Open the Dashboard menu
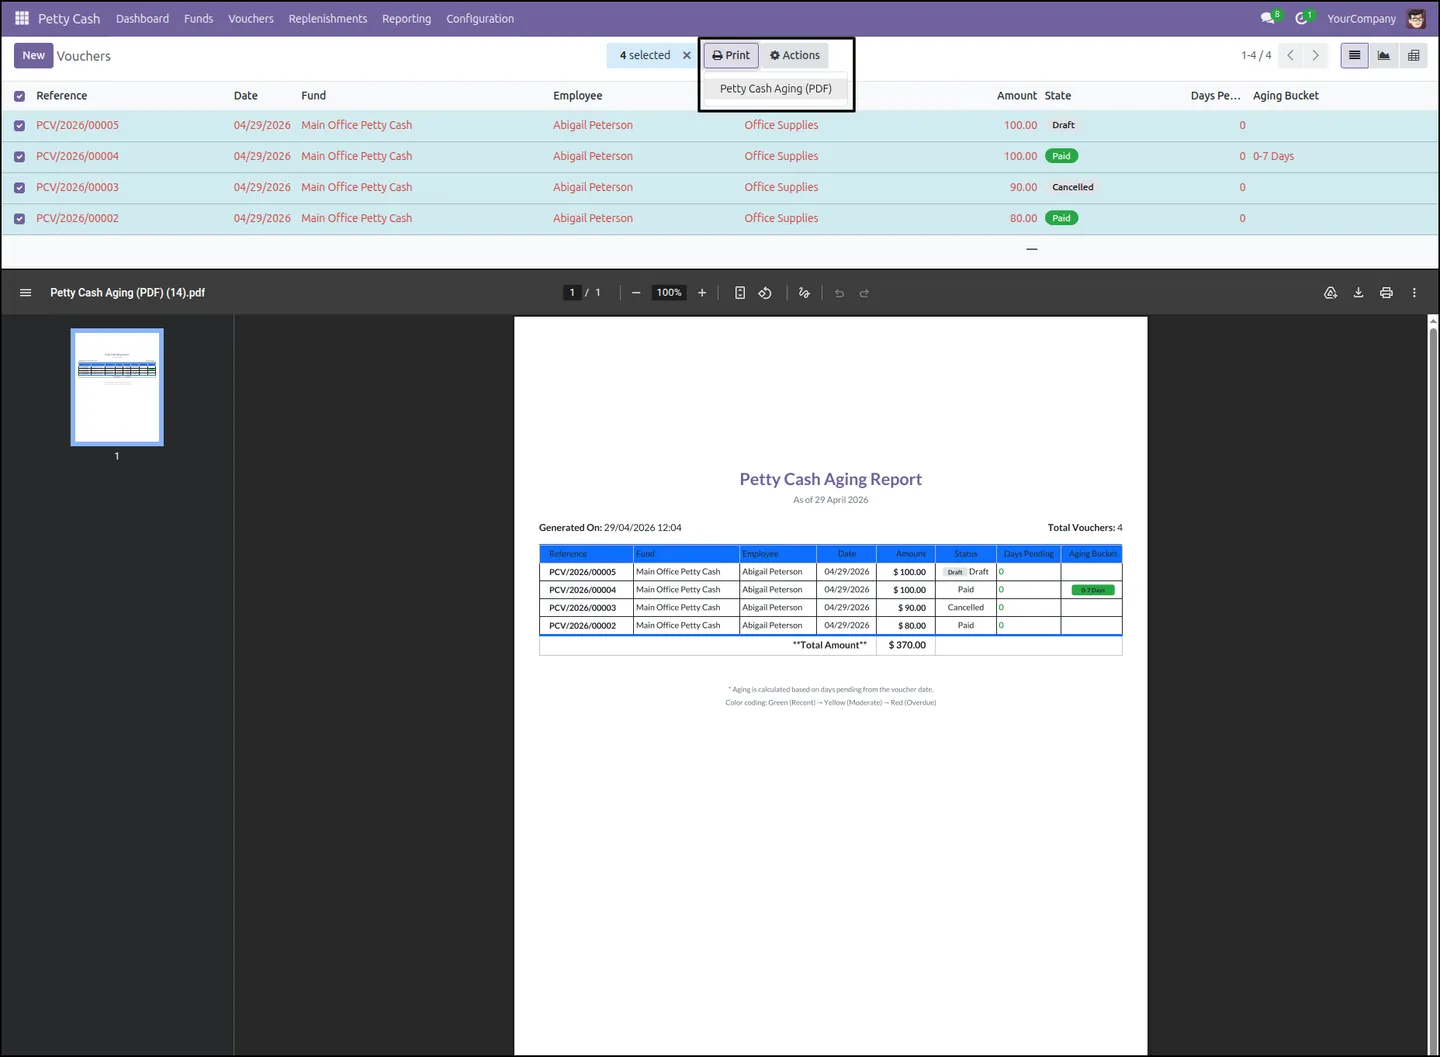Screen dimensions: 1440x1057 click(x=142, y=19)
